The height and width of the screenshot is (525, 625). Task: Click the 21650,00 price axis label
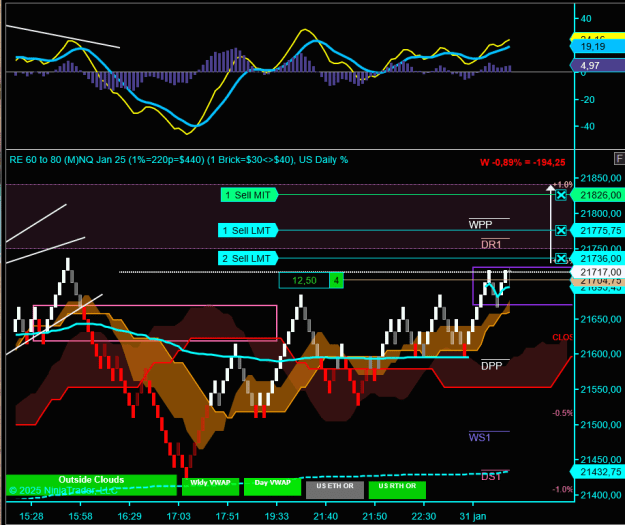601,319
